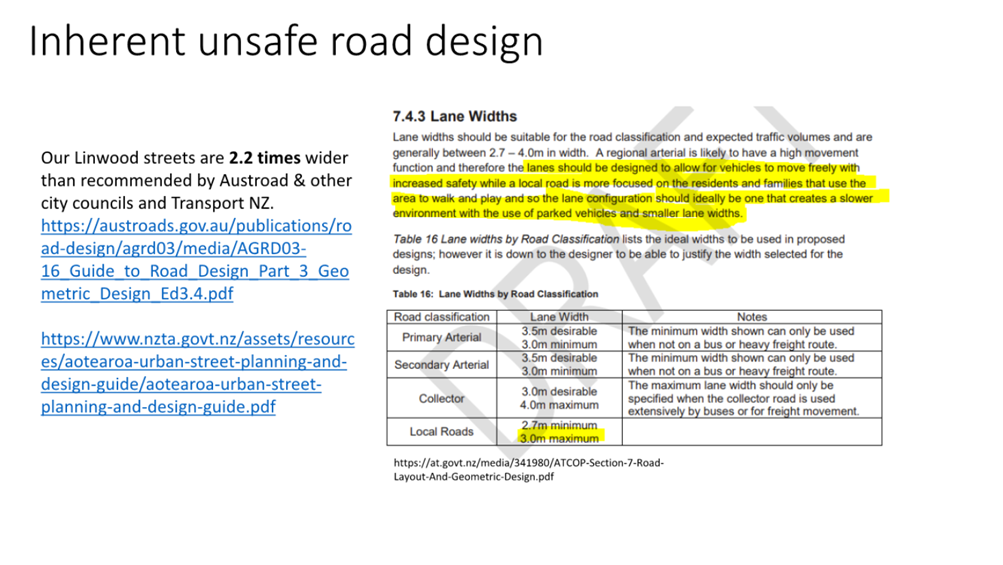Select the 'Collector' table cell
This screenshot has width=1003, height=565.
[441, 399]
